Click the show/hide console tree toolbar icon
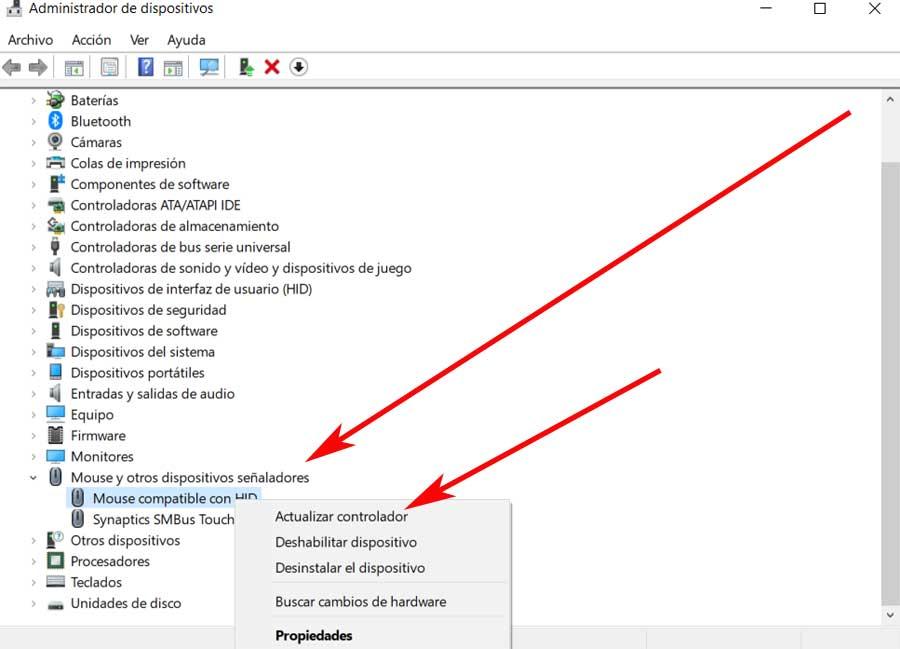 click(x=73, y=68)
